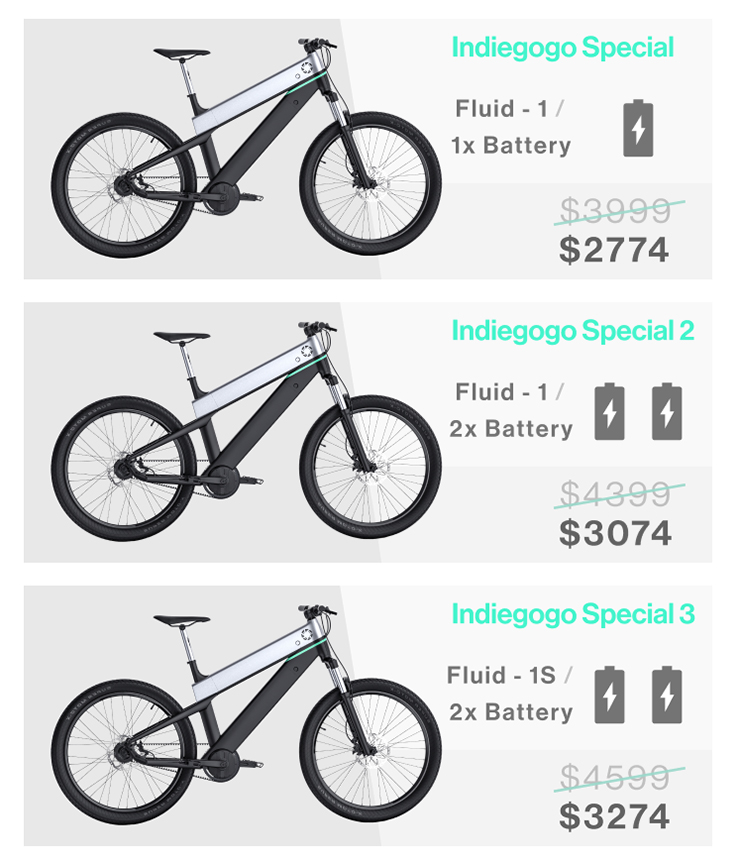This screenshot has height=860, width=740.
Task: Open the Indiegogo Special title link
Action: point(563,47)
